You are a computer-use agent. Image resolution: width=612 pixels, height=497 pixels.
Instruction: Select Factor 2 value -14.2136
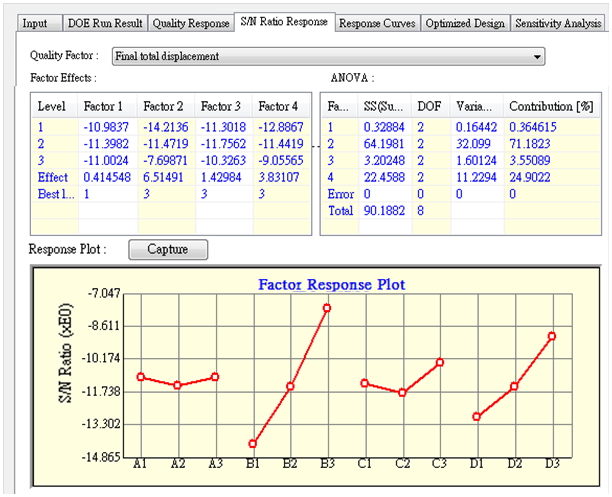(165, 127)
